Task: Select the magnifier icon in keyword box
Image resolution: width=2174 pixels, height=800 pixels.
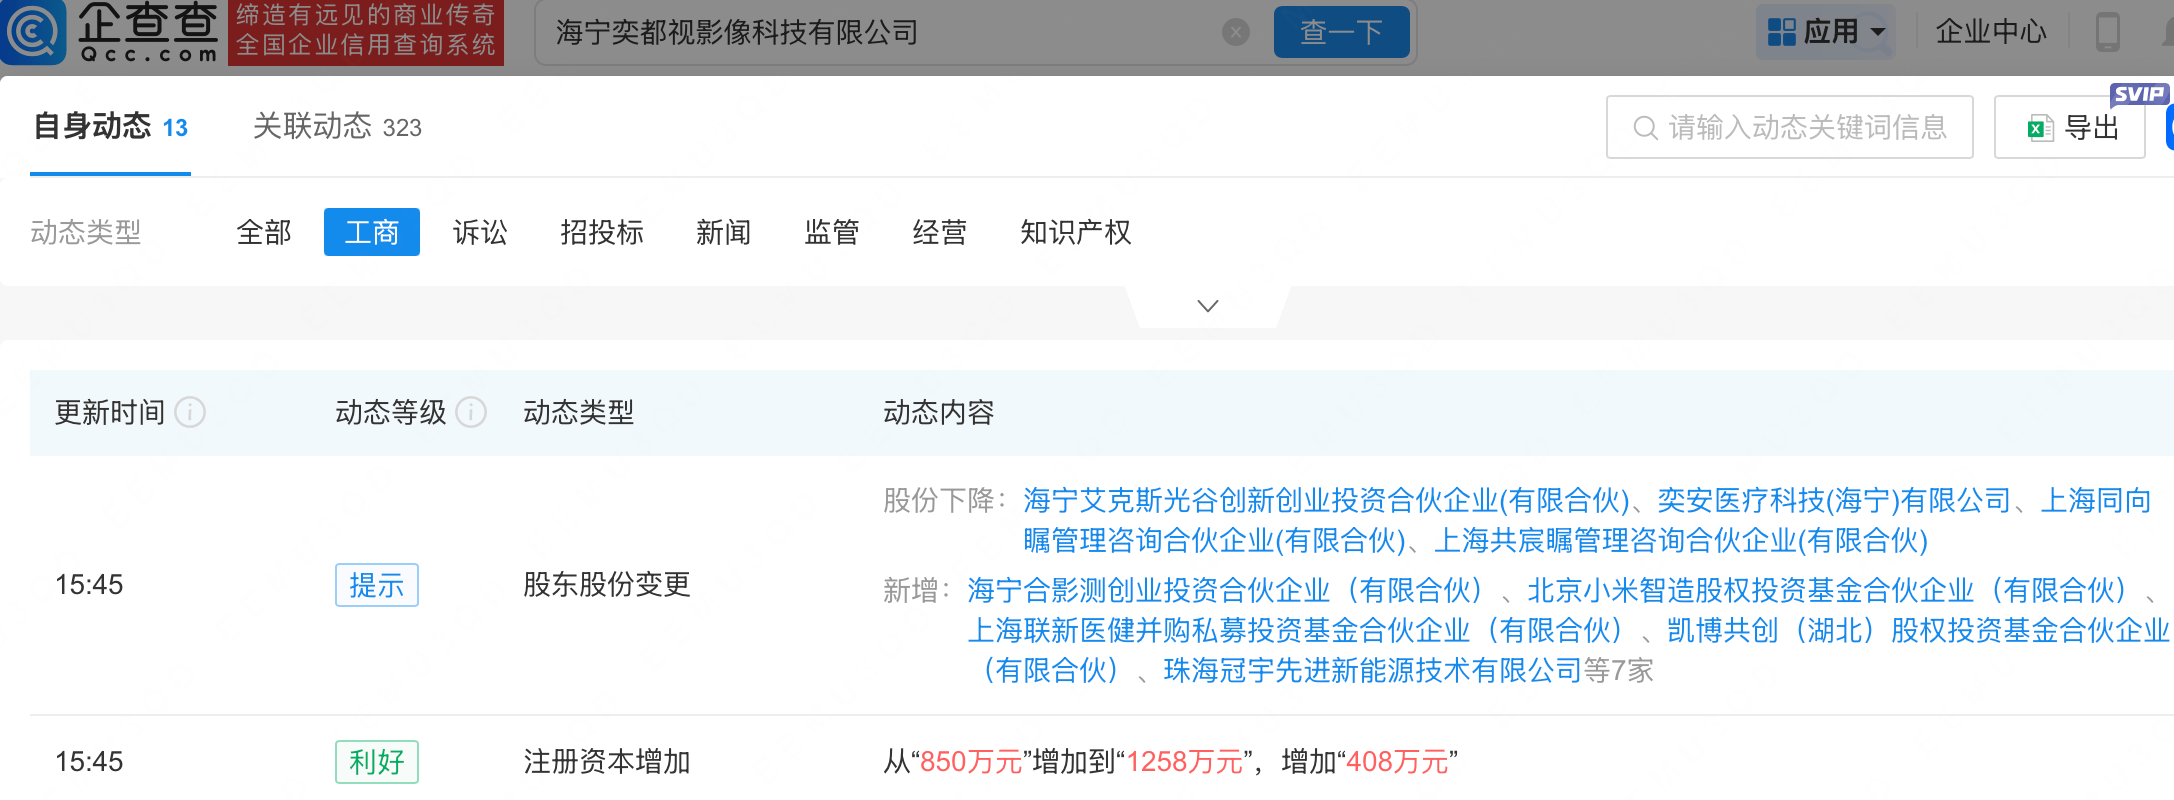Action: pos(1644,128)
